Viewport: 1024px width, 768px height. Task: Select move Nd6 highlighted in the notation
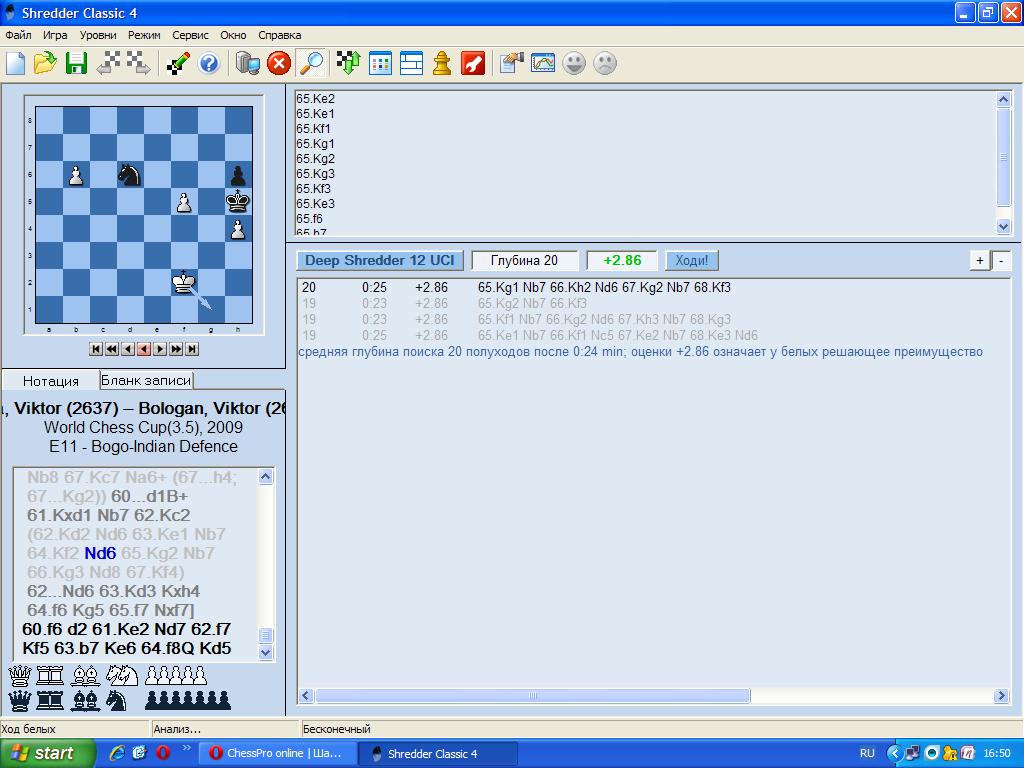point(100,553)
